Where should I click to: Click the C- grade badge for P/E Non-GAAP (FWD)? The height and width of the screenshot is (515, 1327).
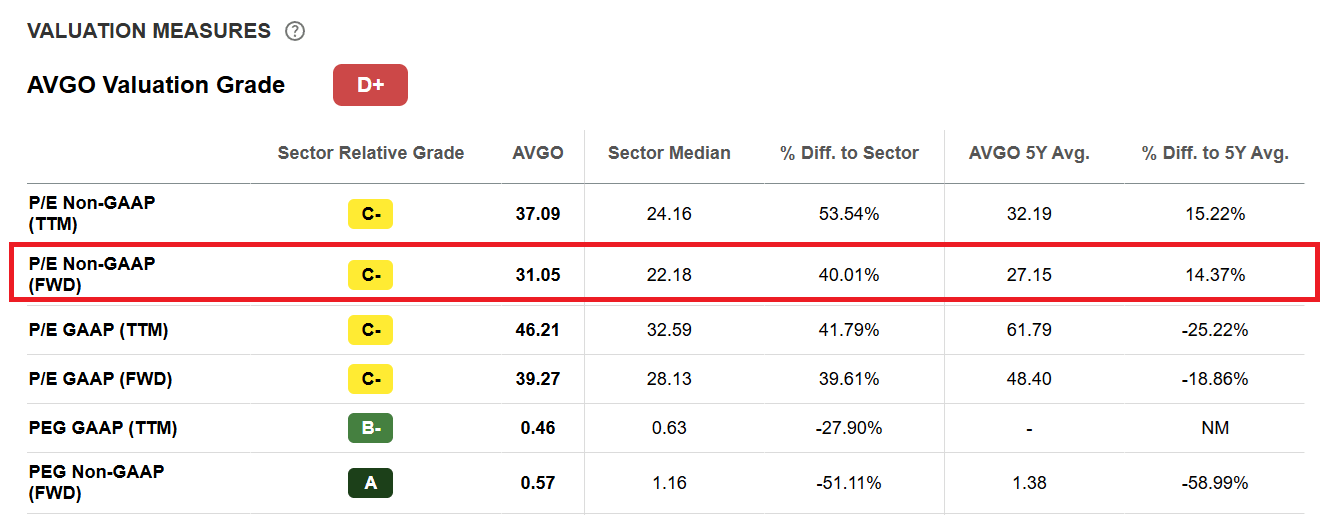click(x=371, y=275)
